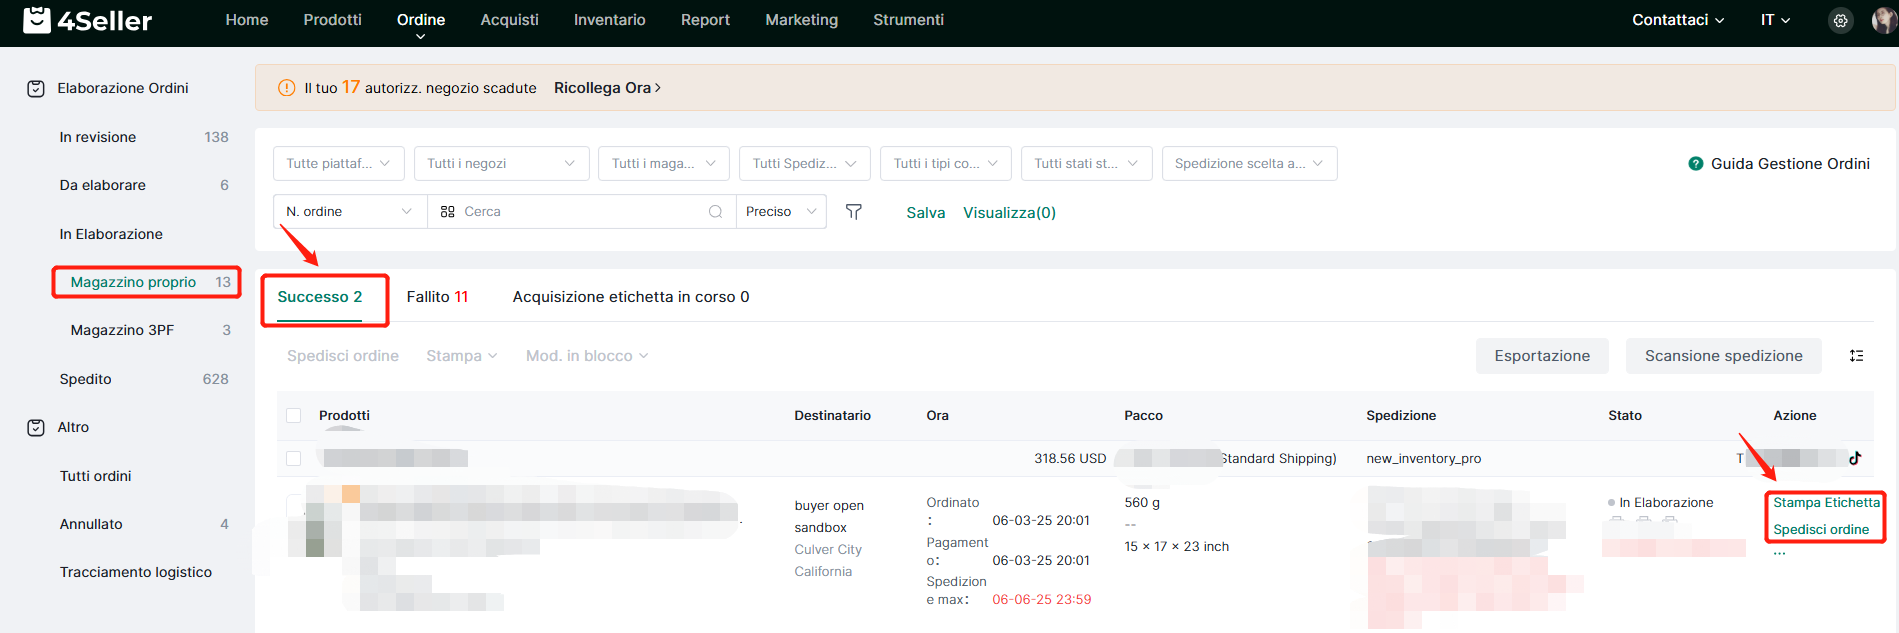Click the new_inventory_pro shipping text
This screenshot has width=1899, height=633.
pyautogui.click(x=1424, y=458)
